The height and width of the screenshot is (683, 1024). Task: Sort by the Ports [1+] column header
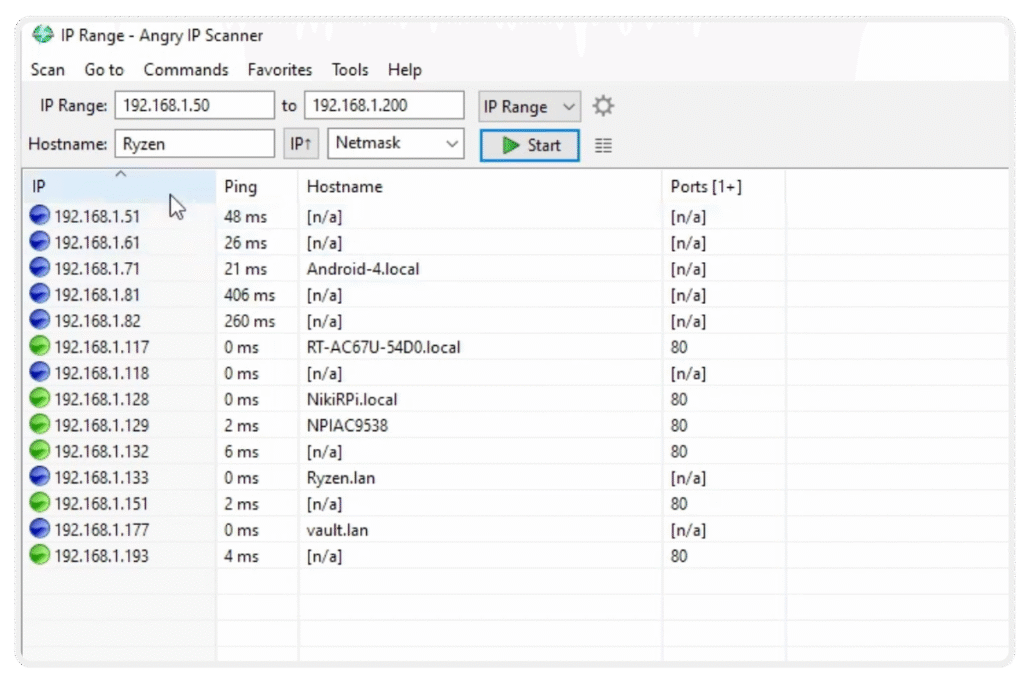coord(724,187)
